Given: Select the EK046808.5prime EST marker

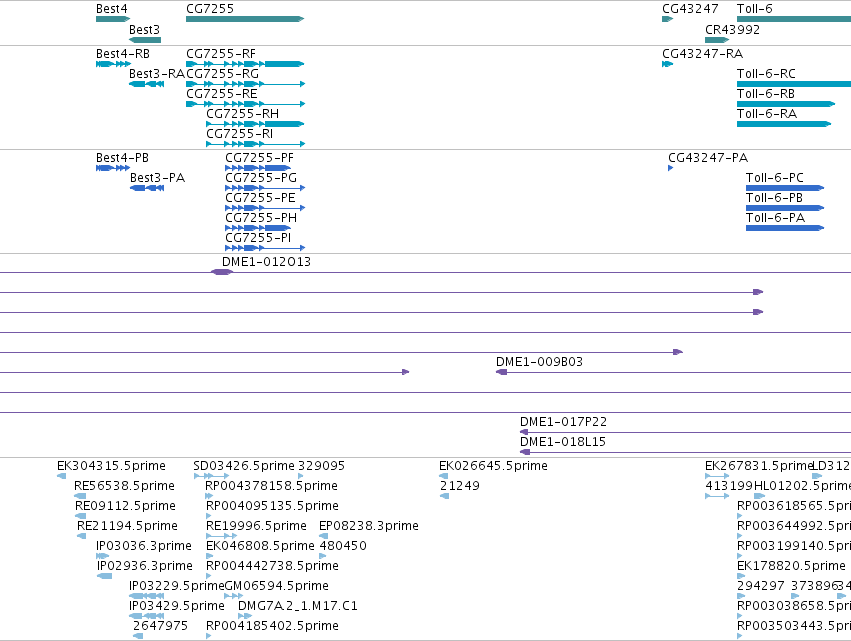Looking at the screenshot, I should point(209,556).
